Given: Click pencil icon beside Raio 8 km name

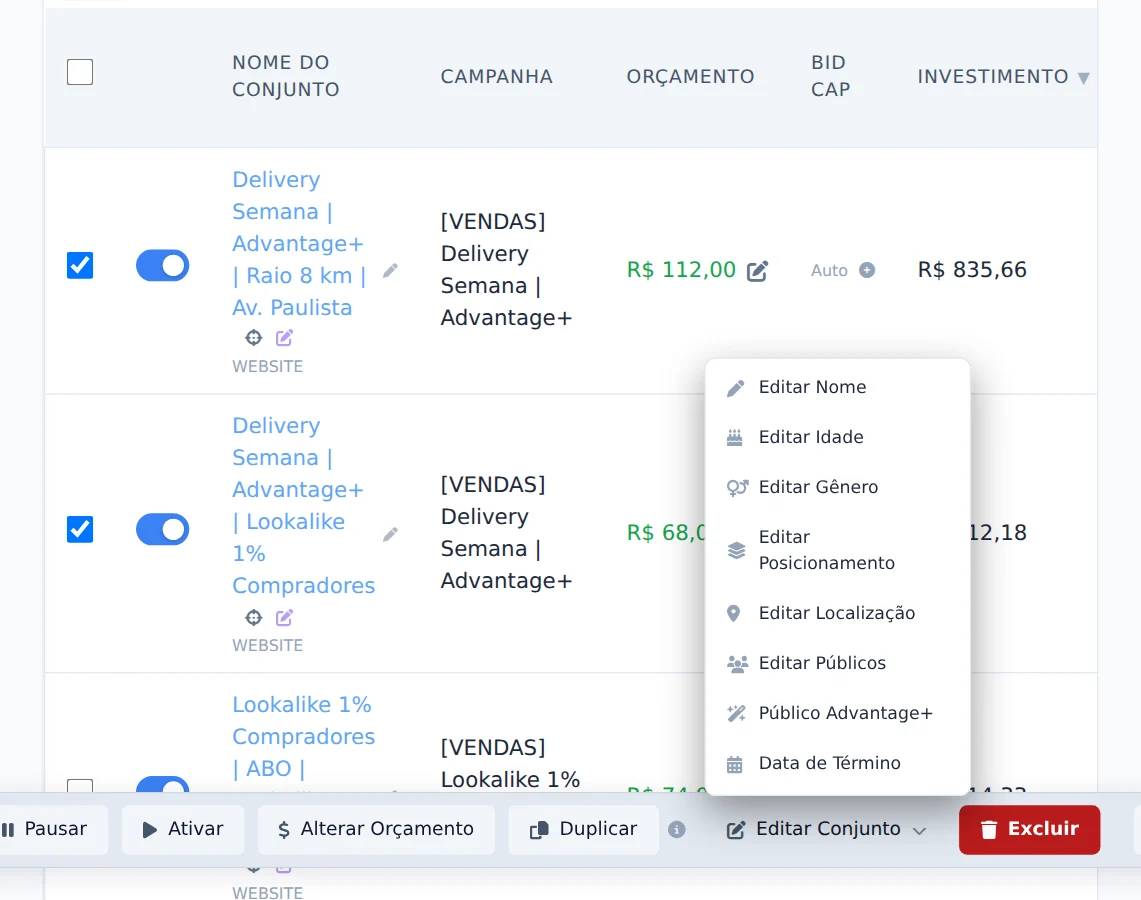Looking at the screenshot, I should coord(391,271).
